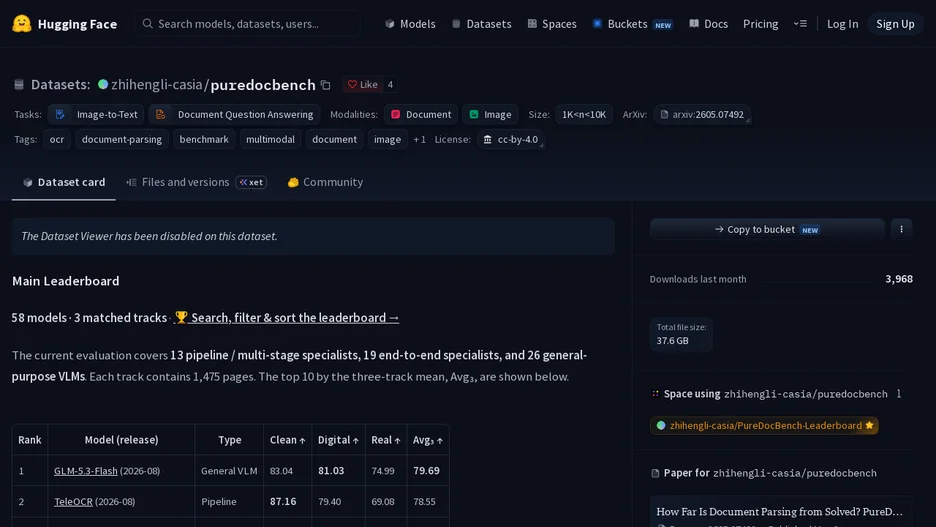Open the cc-by-4.0 license tag
936x527 pixels.
tap(511, 140)
